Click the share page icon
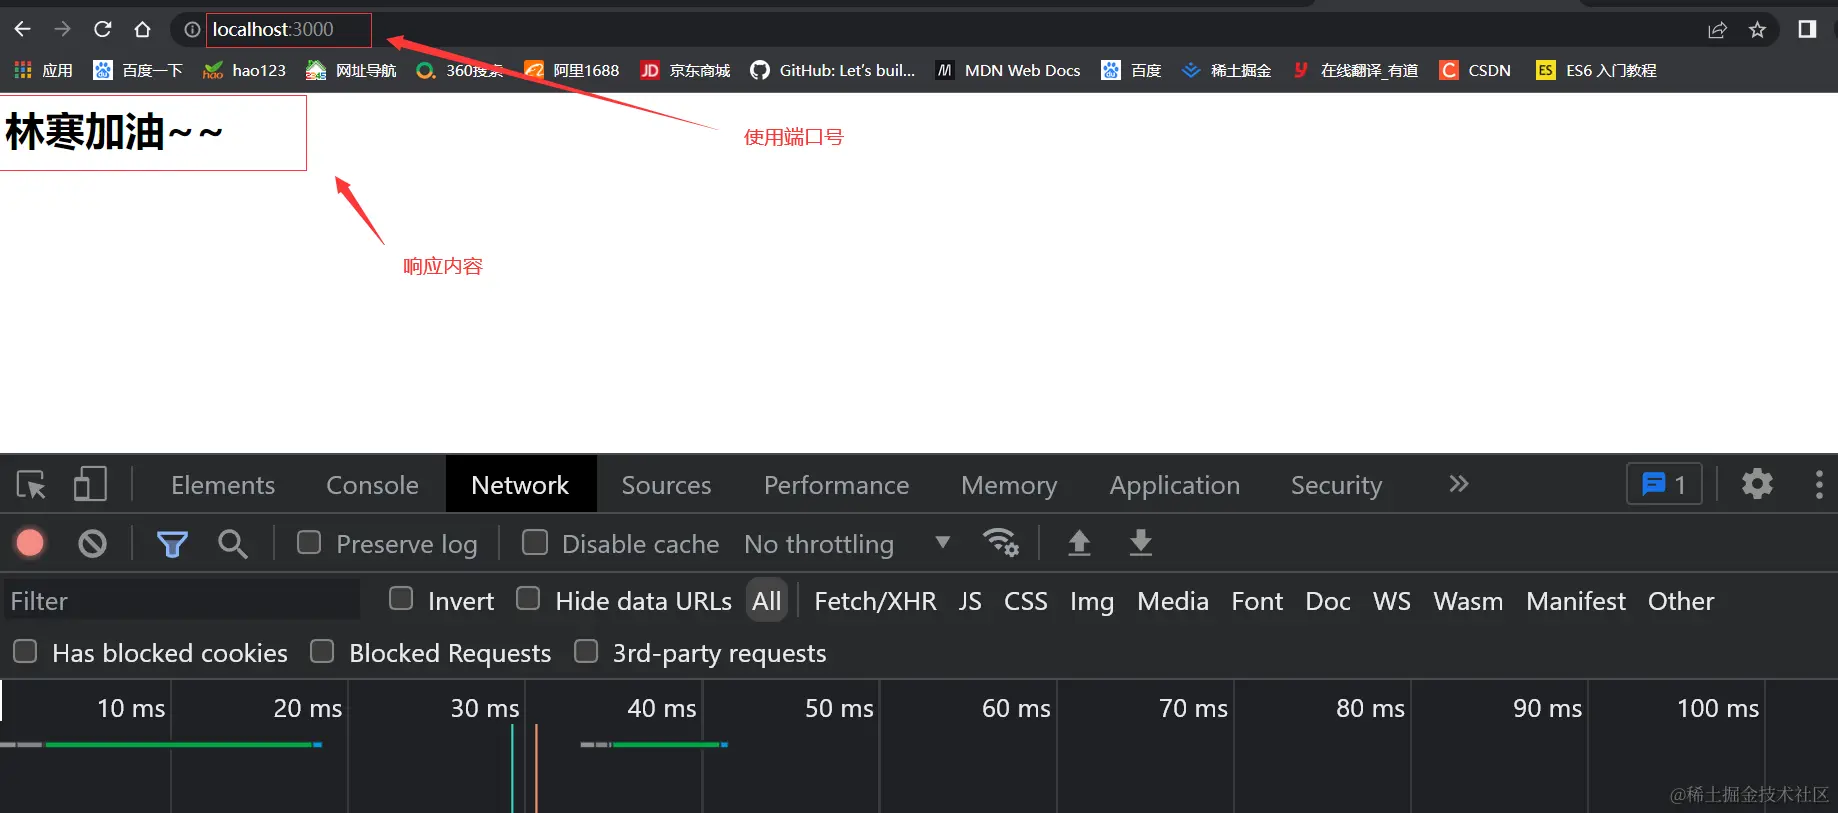Image resolution: width=1838 pixels, height=813 pixels. (x=1717, y=30)
